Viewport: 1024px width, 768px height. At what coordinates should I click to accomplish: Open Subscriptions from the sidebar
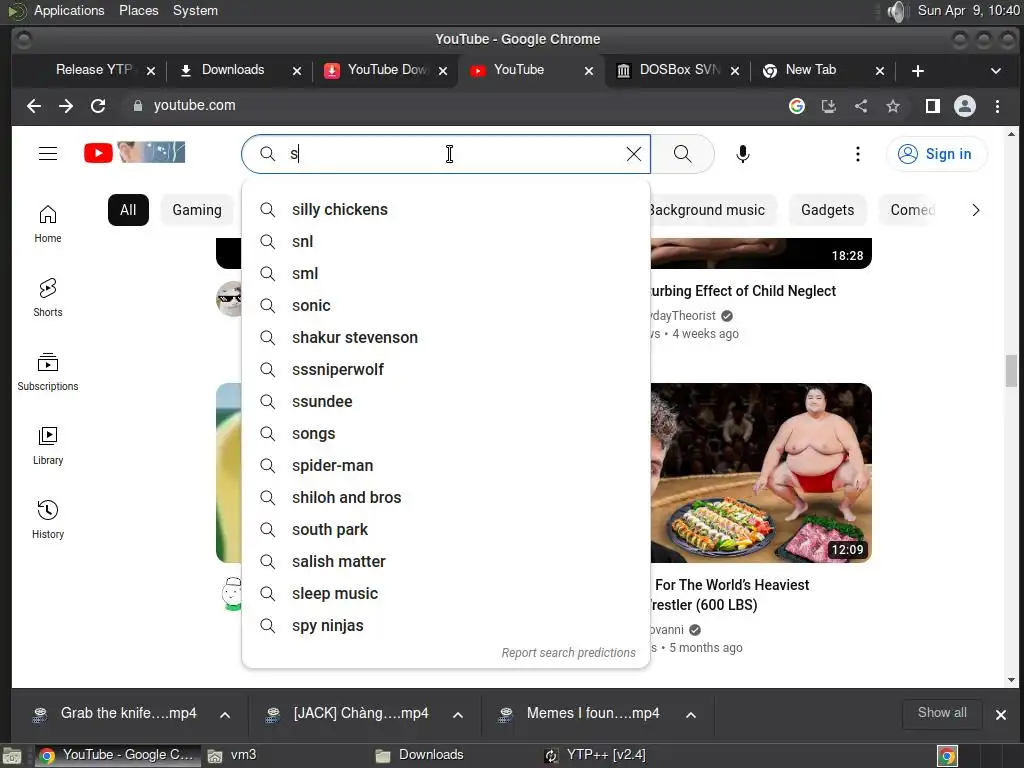tap(48, 372)
